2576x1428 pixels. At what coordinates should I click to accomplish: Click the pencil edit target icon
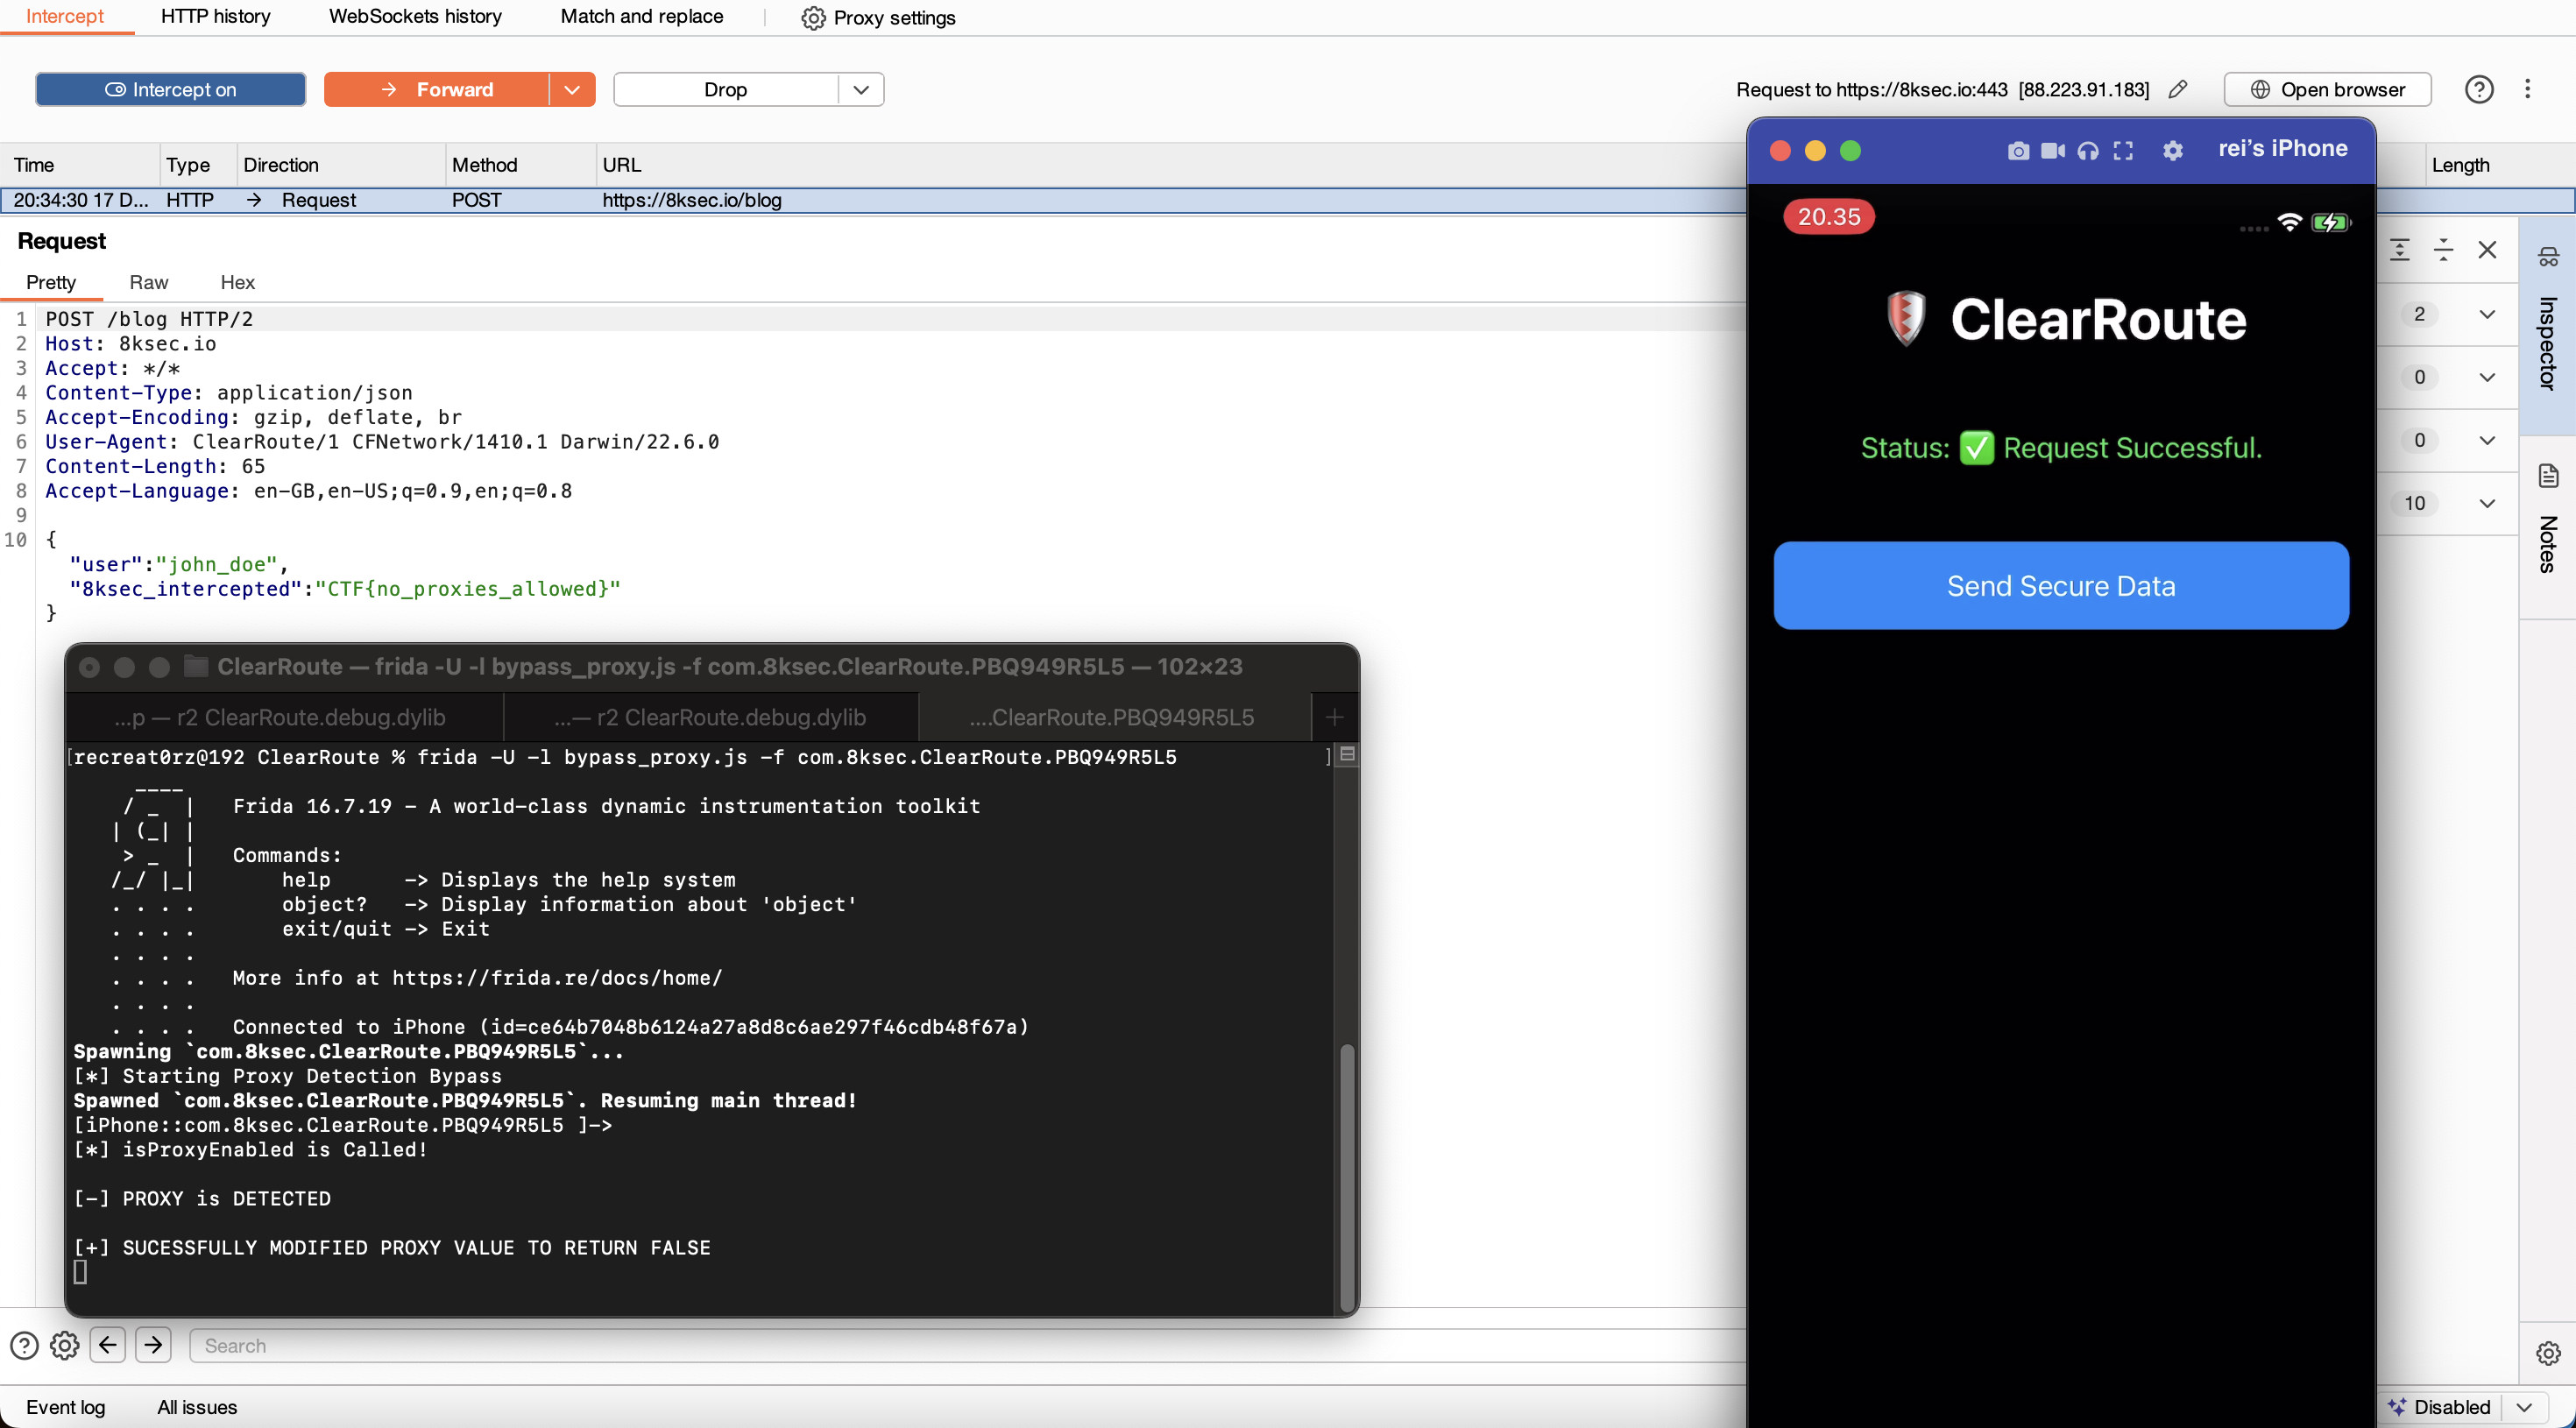[x=2177, y=90]
